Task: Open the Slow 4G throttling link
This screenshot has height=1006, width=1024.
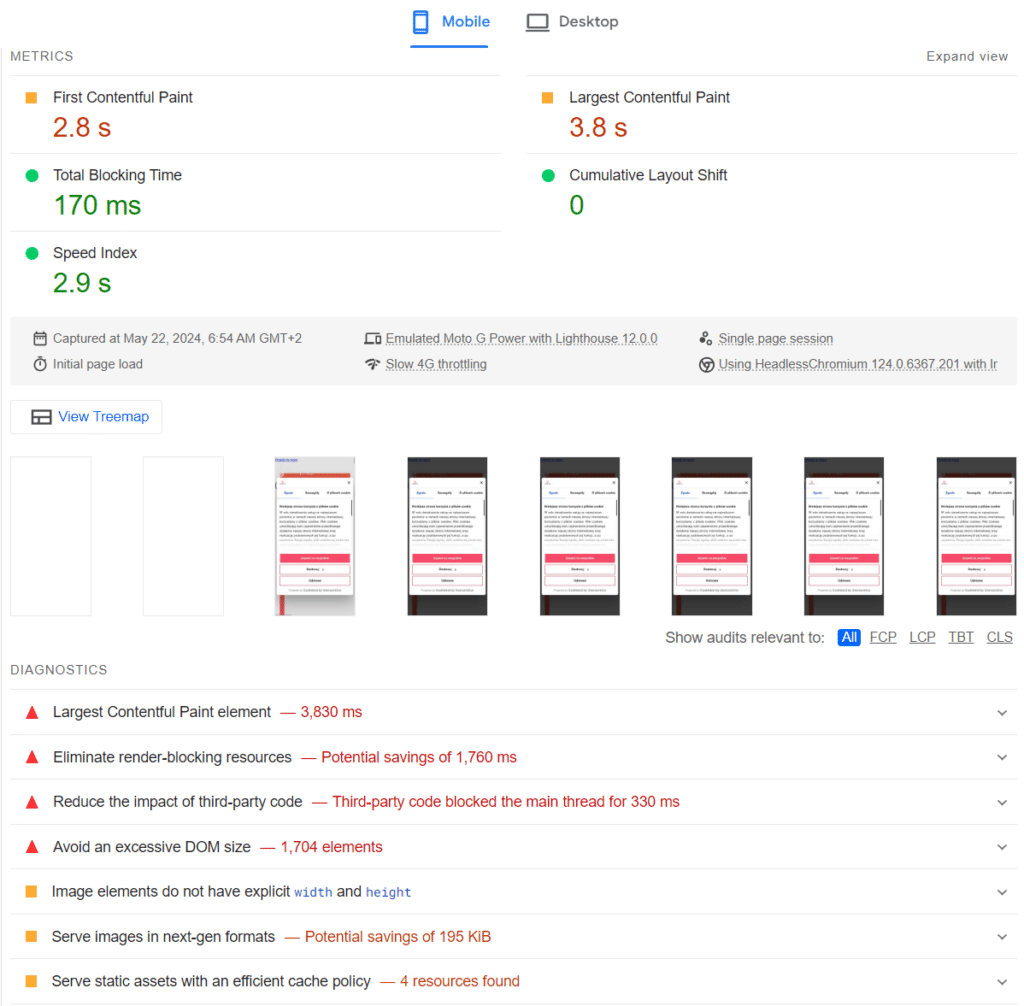Action: tap(437, 364)
